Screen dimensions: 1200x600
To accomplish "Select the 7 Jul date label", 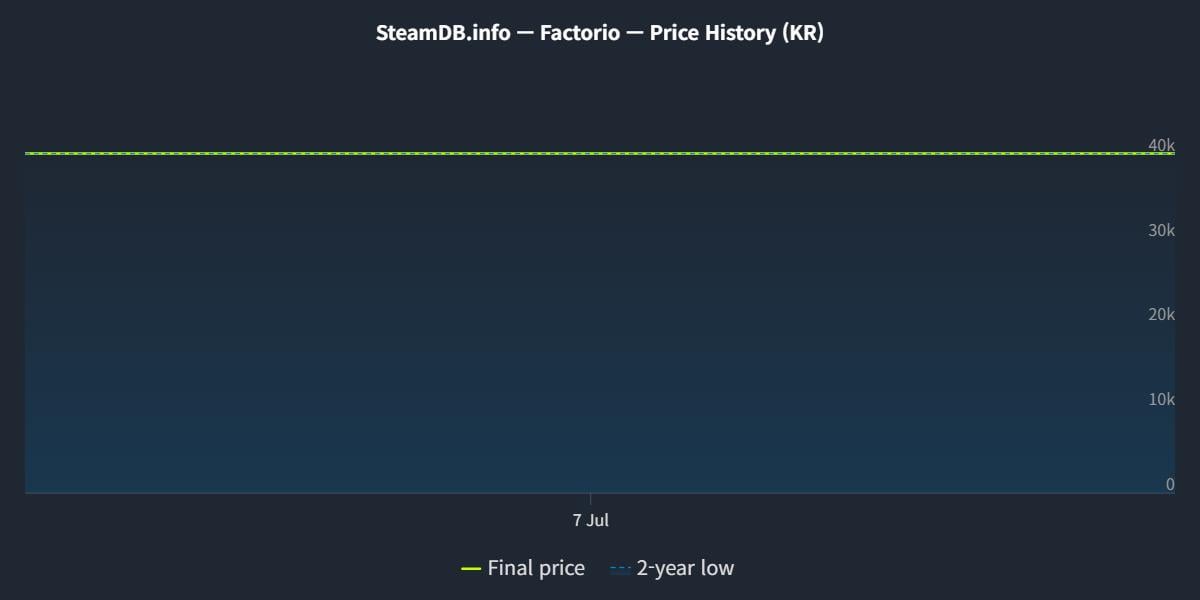I will 590,520.
